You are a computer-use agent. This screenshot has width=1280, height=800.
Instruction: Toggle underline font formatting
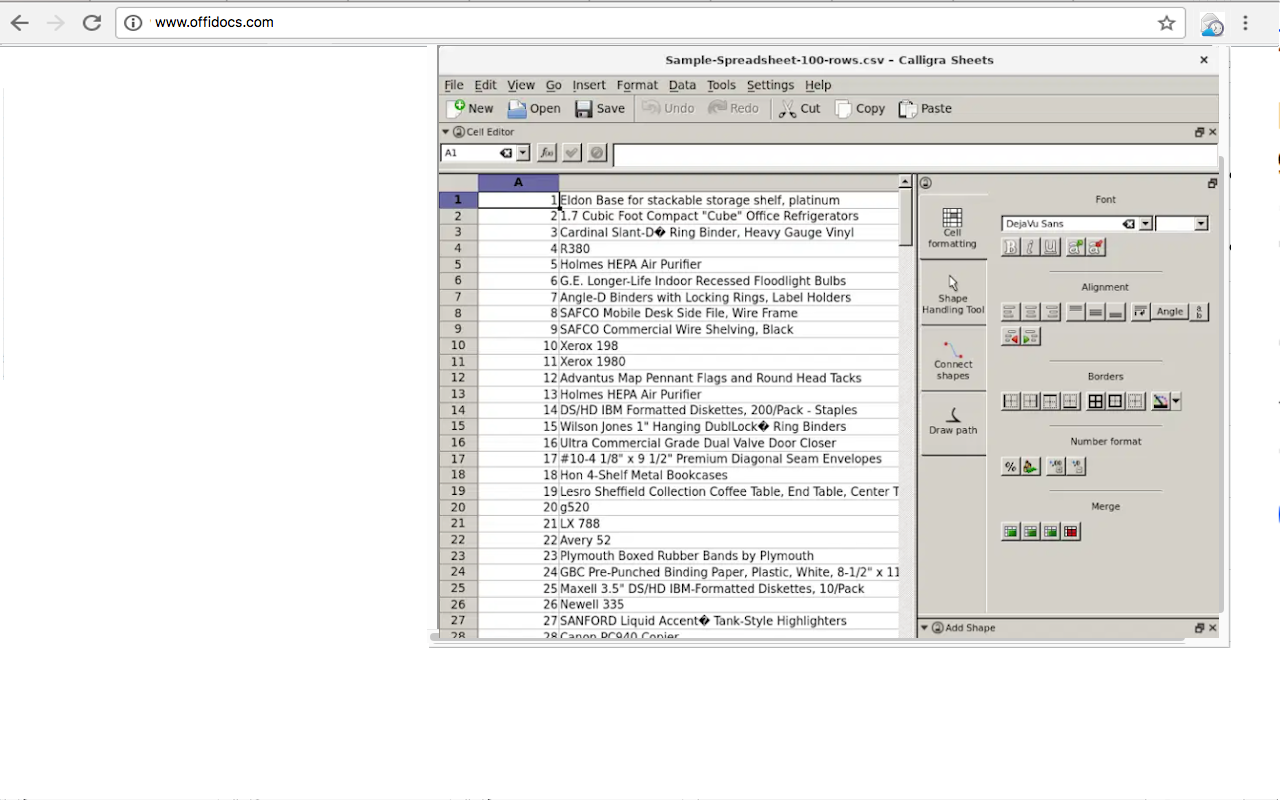coord(1050,247)
